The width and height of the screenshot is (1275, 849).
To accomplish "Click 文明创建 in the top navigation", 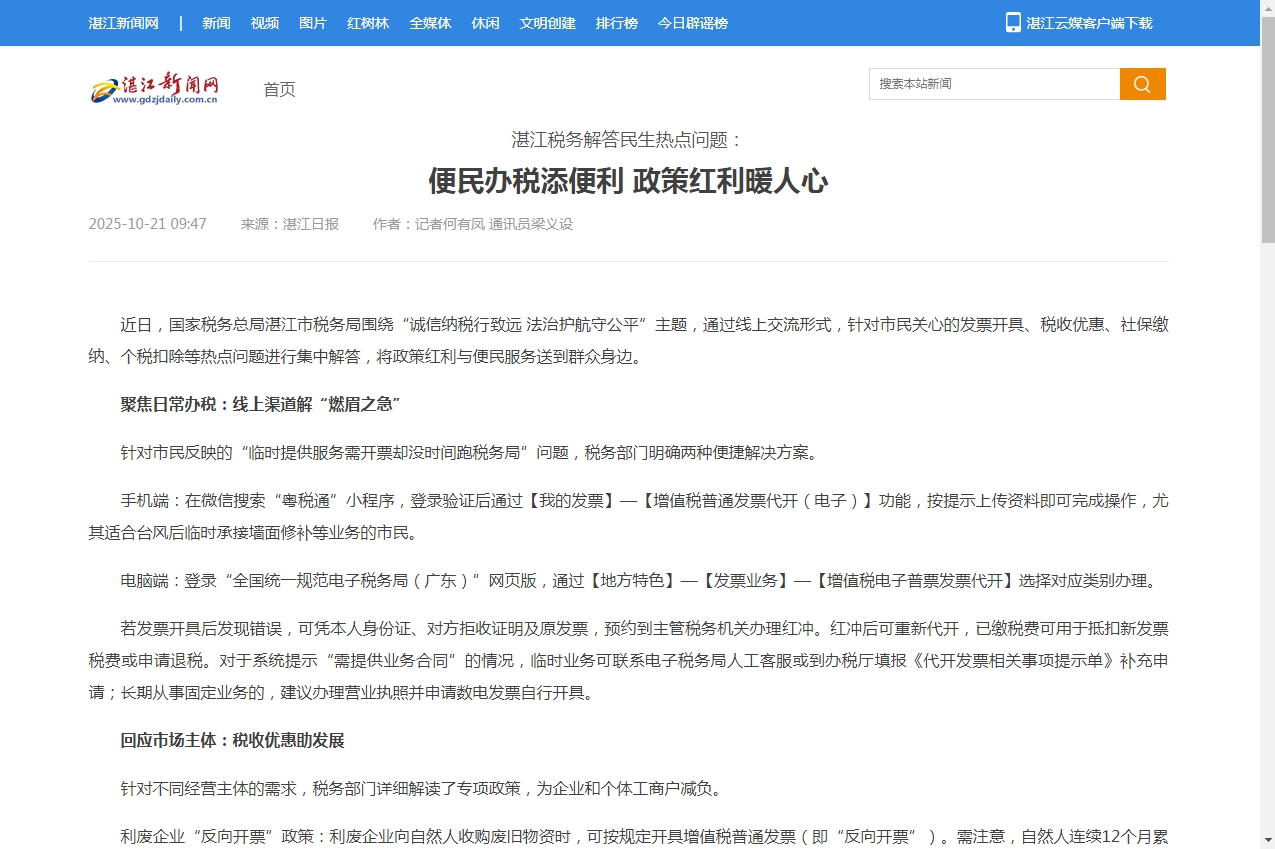I will pyautogui.click(x=547, y=23).
